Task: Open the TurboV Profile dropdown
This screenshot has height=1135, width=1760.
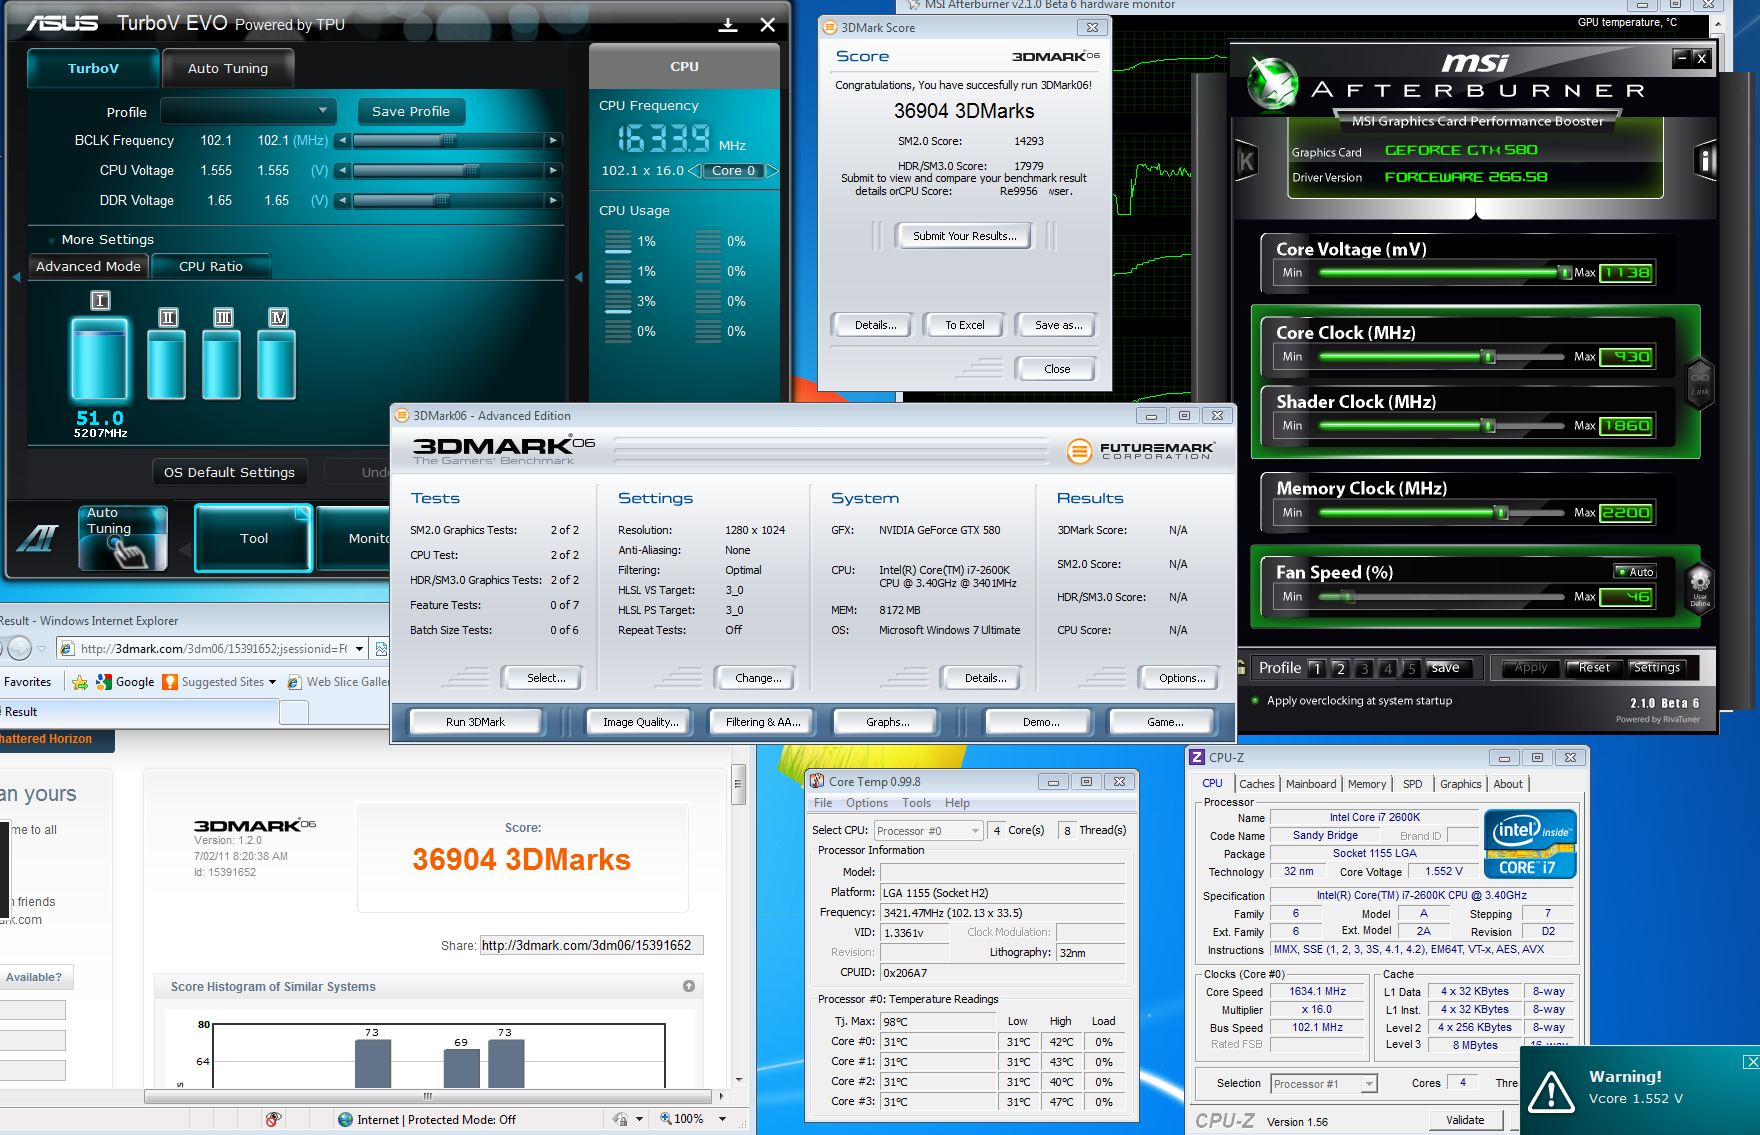Action: click(x=248, y=111)
